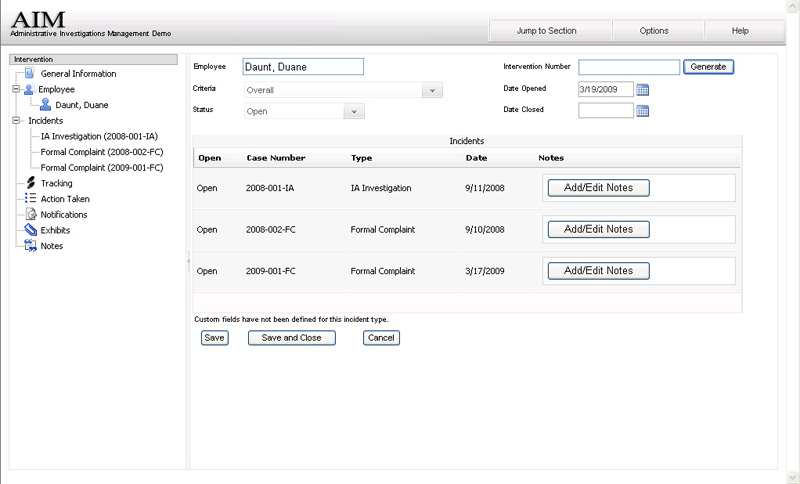800x484 pixels.
Task: Click the Tracking icon in sidebar
Action: point(31,183)
